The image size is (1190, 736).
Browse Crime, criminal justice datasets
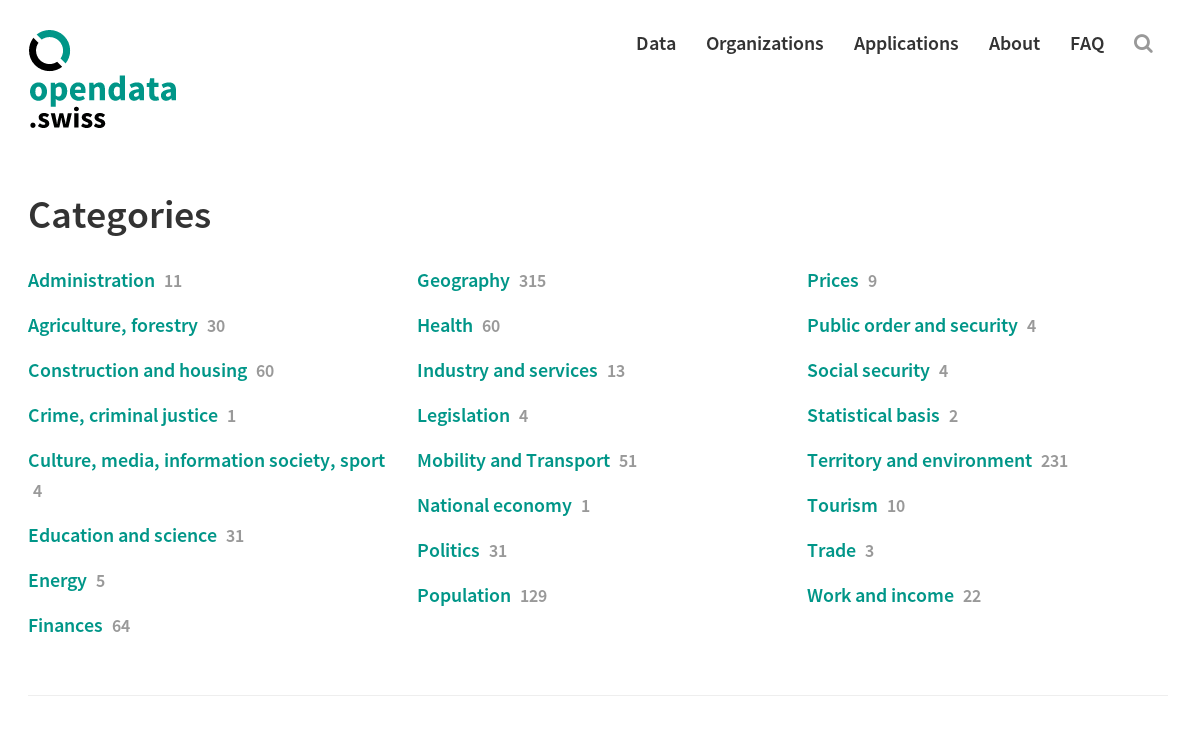(x=123, y=416)
